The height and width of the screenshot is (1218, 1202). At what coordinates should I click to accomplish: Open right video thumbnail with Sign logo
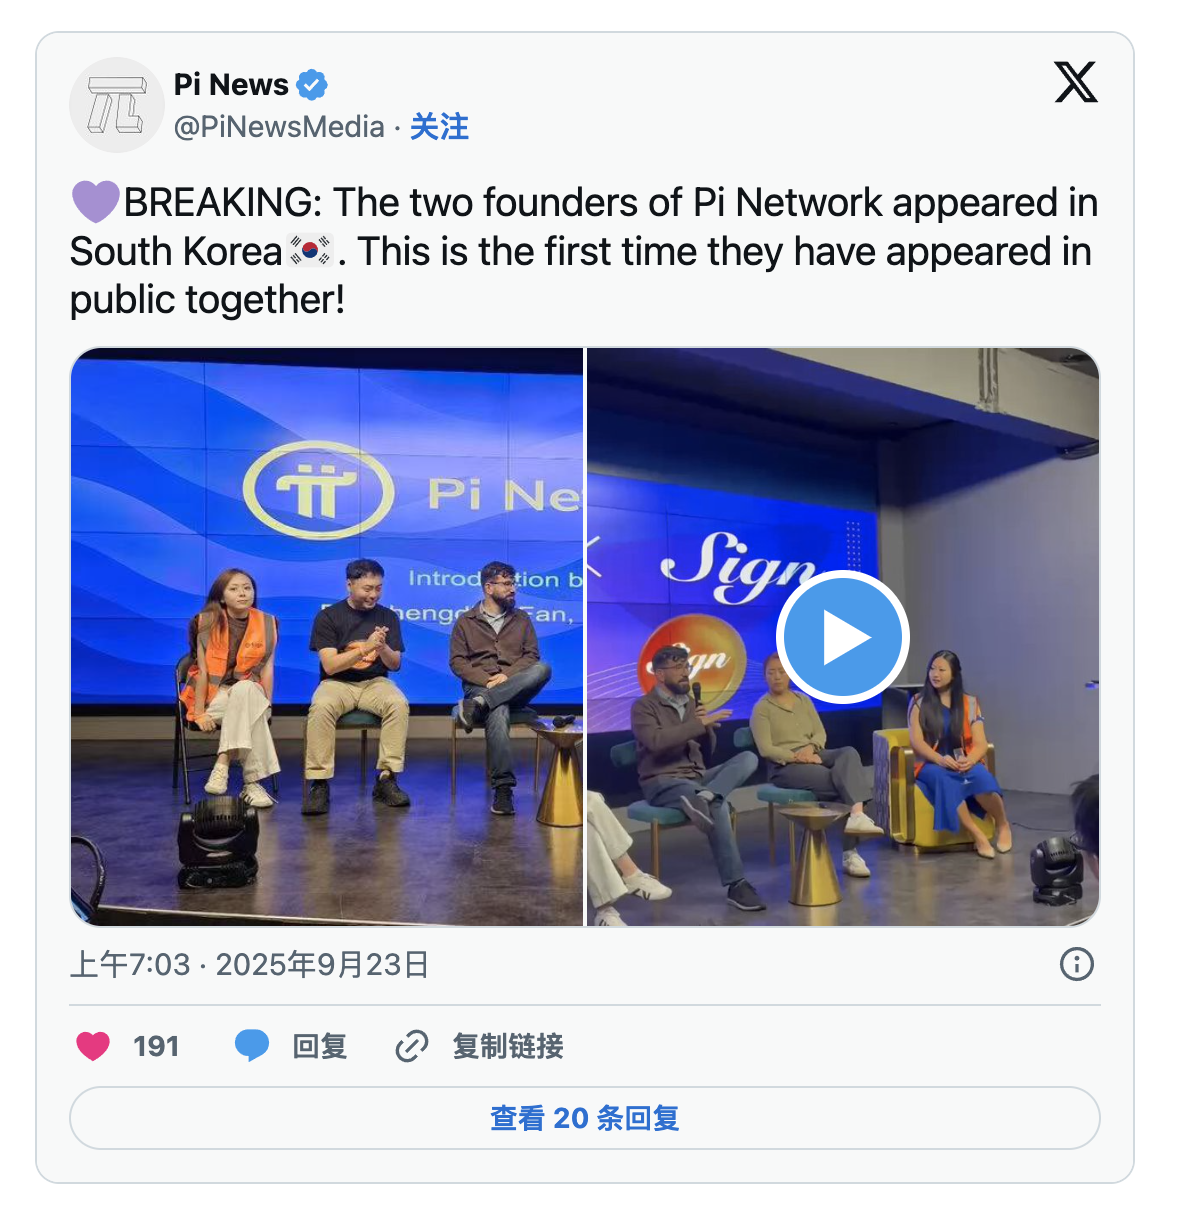tap(843, 637)
